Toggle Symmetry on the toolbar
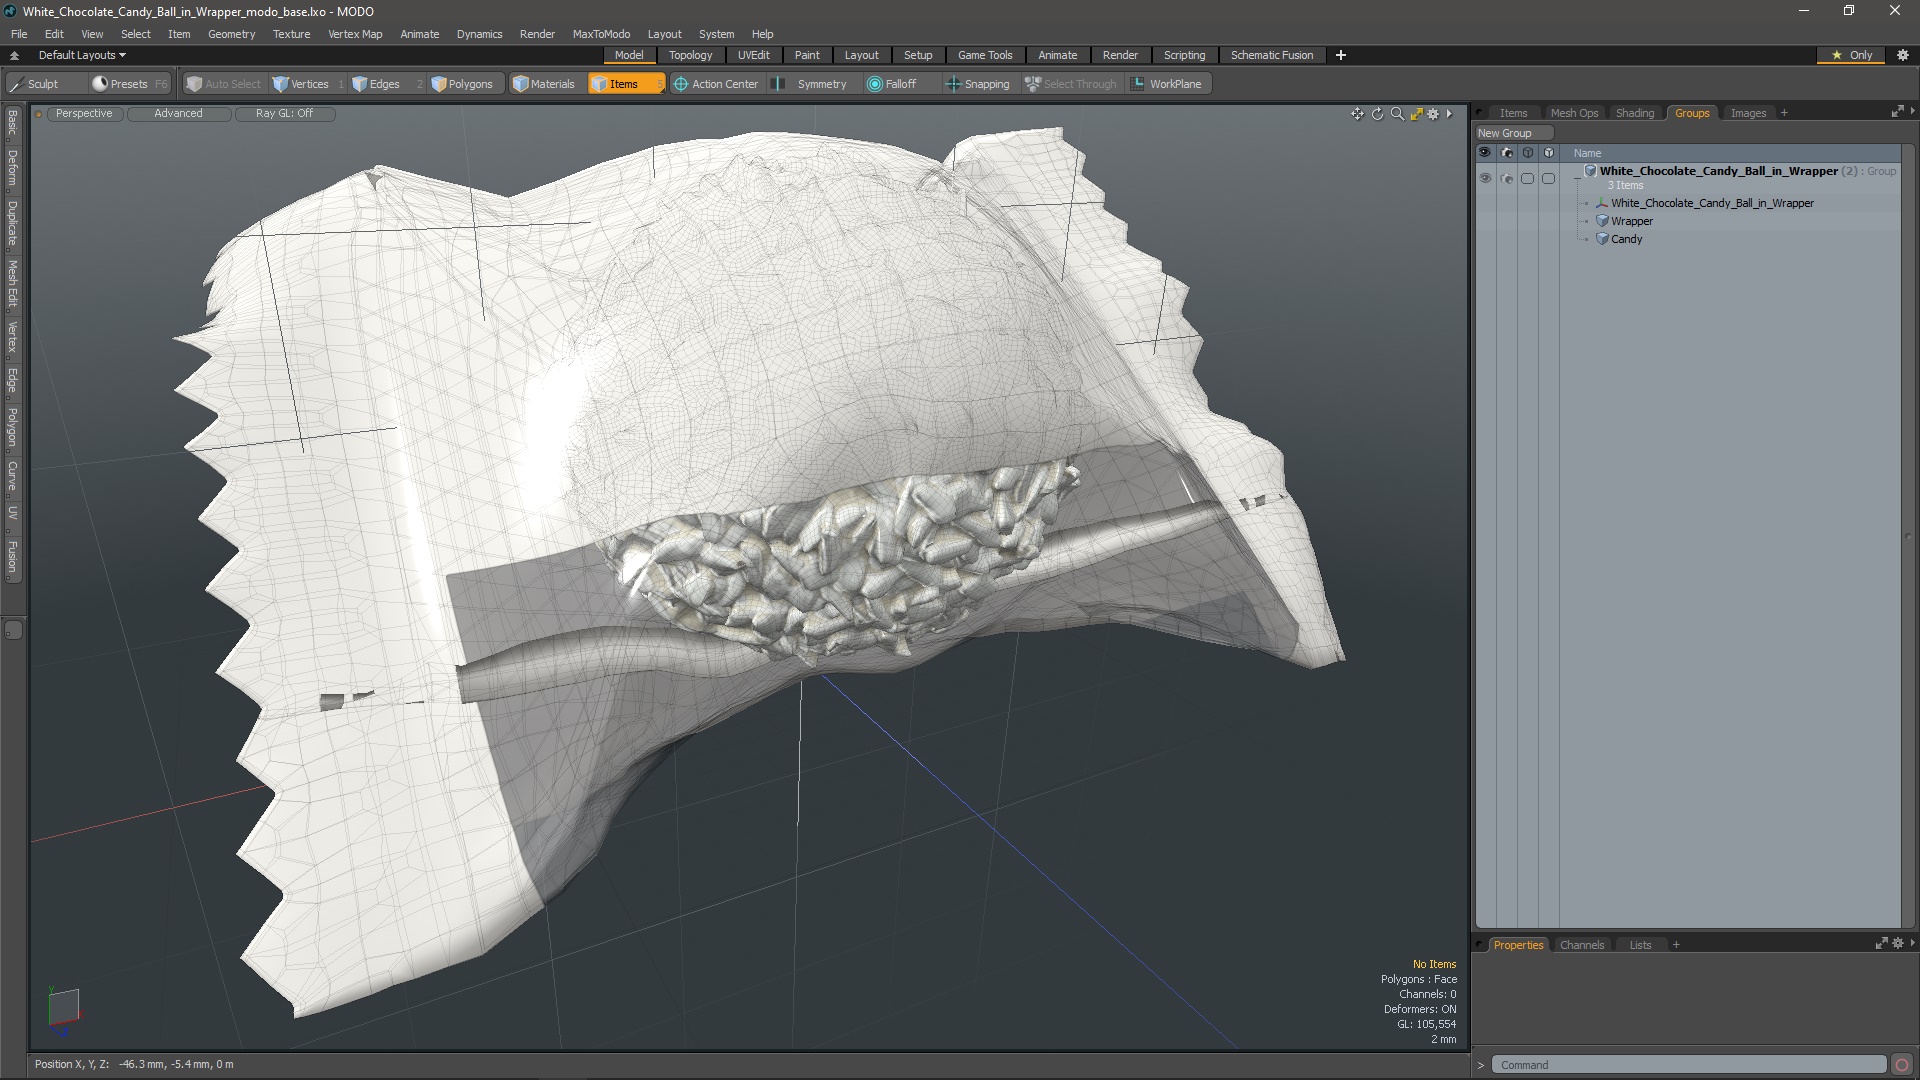Image resolution: width=1920 pixels, height=1080 pixels. point(811,84)
